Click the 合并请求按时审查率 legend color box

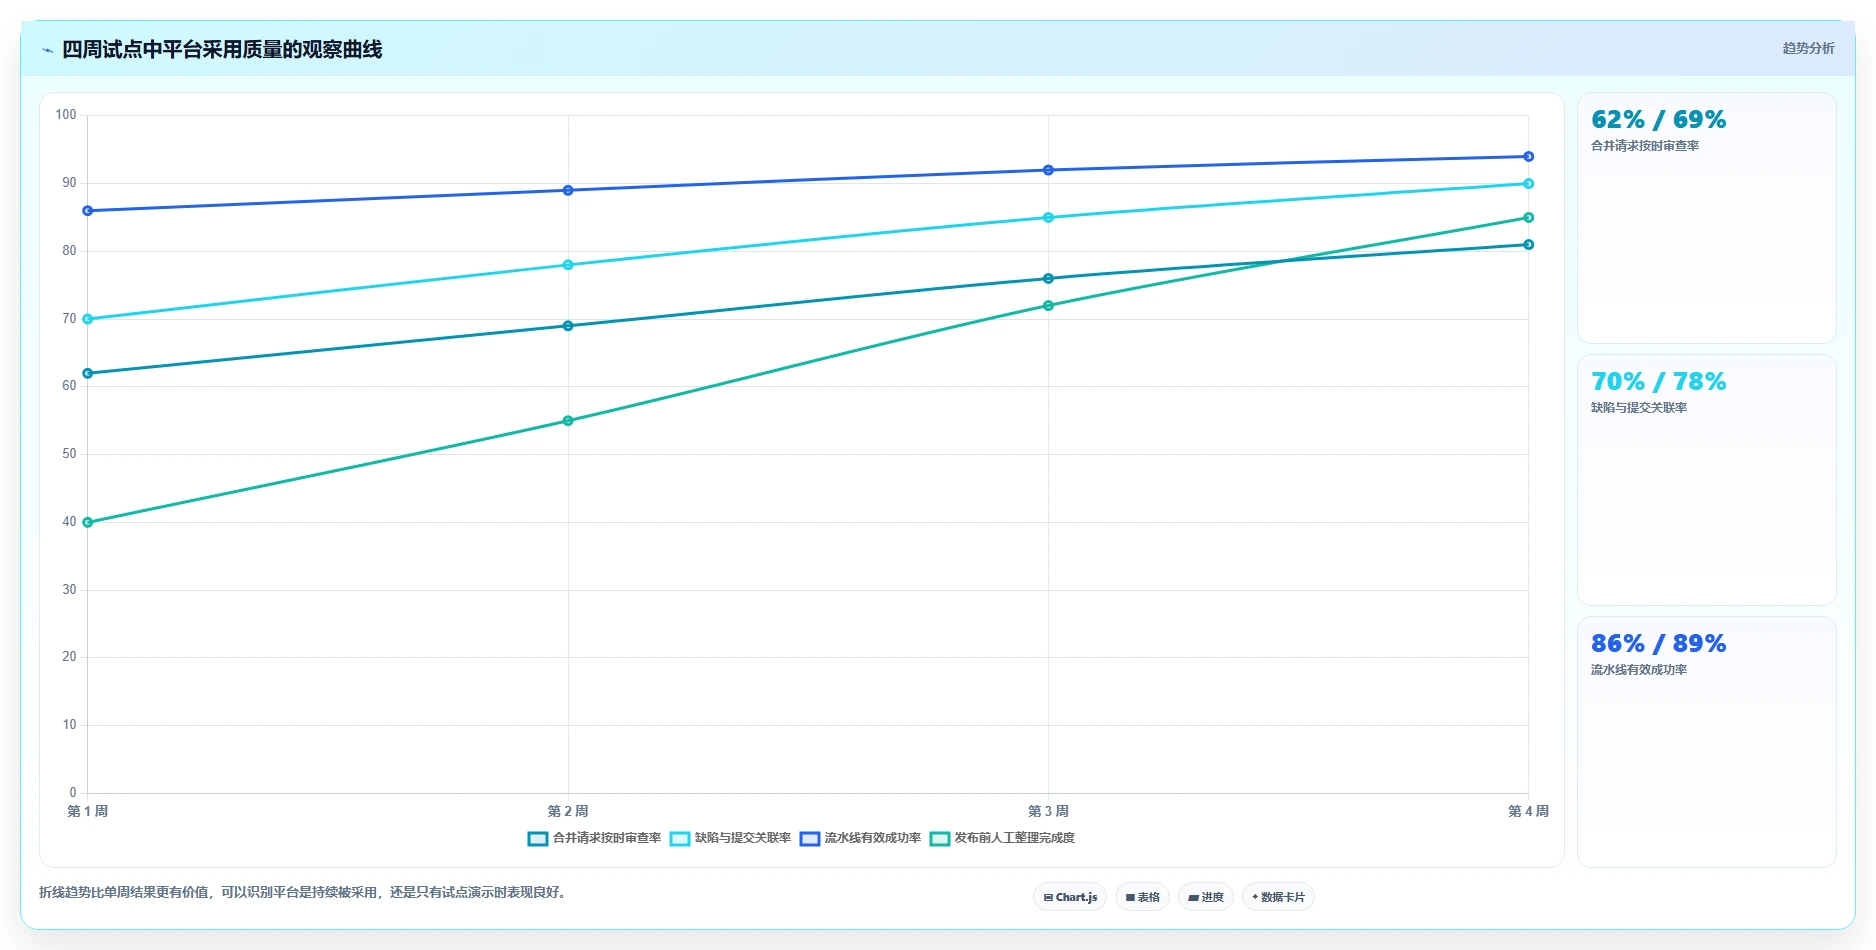point(538,839)
